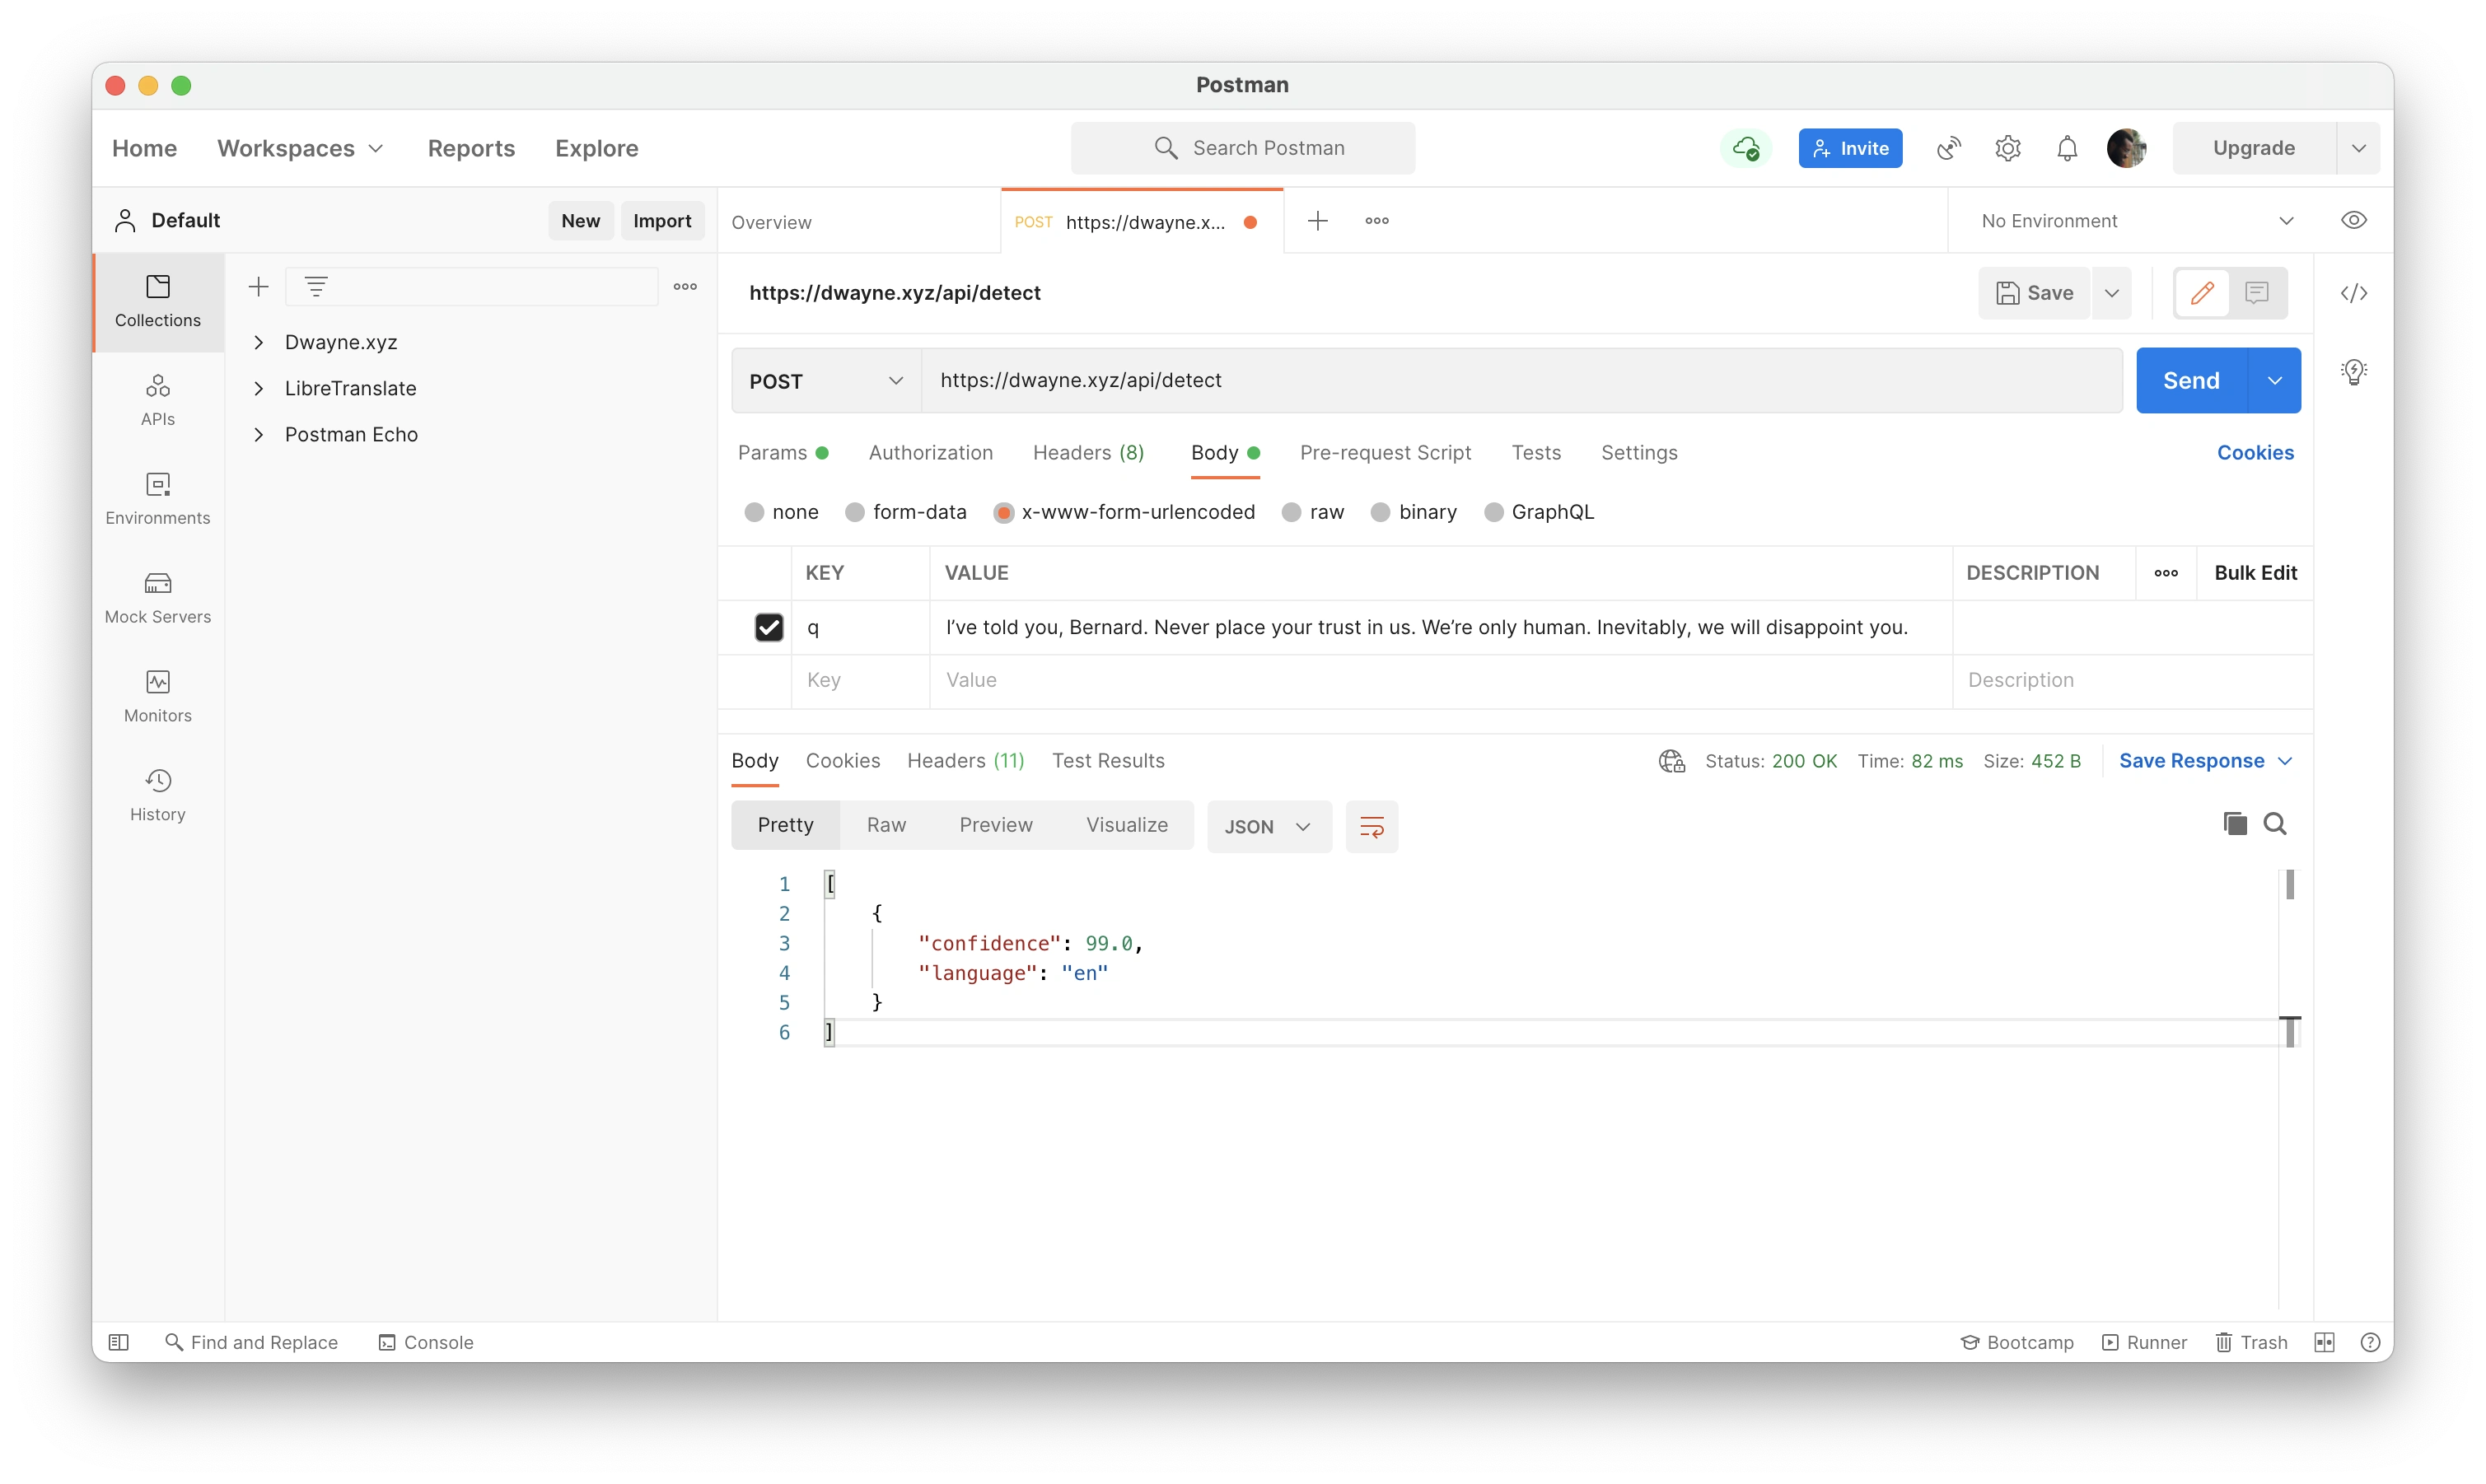The image size is (2486, 1484).
Task: Click the Search Postman field
Action: [1242, 148]
